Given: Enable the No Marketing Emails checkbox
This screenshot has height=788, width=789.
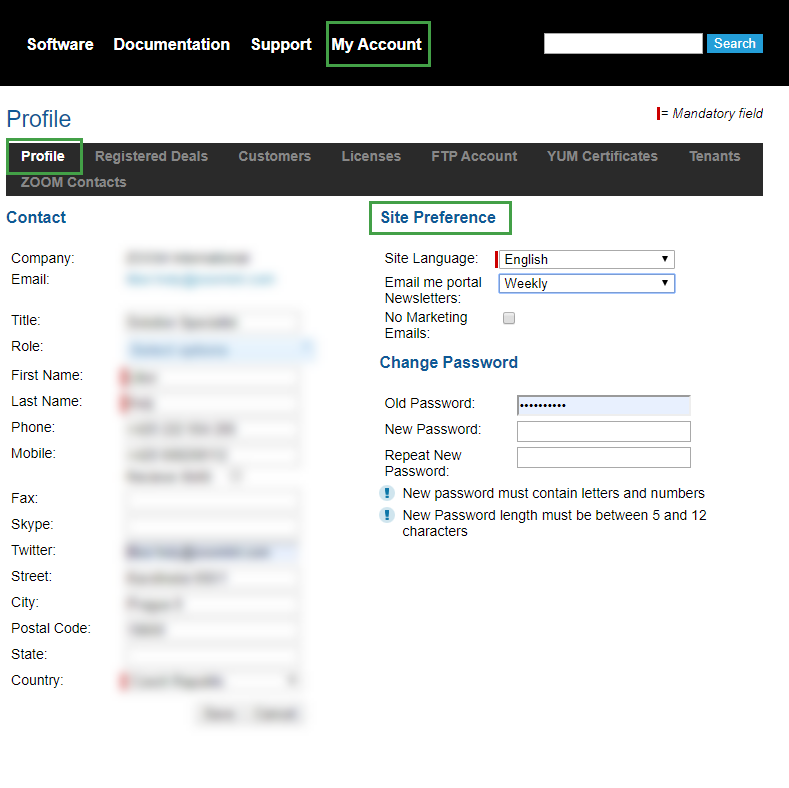Looking at the screenshot, I should pos(508,318).
